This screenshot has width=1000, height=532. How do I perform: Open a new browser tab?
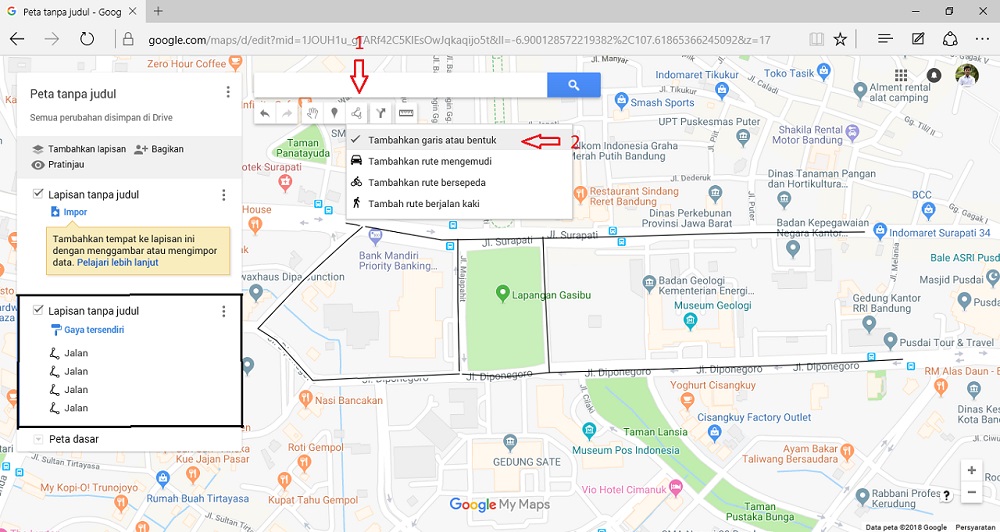pyautogui.click(x=158, y=11)
